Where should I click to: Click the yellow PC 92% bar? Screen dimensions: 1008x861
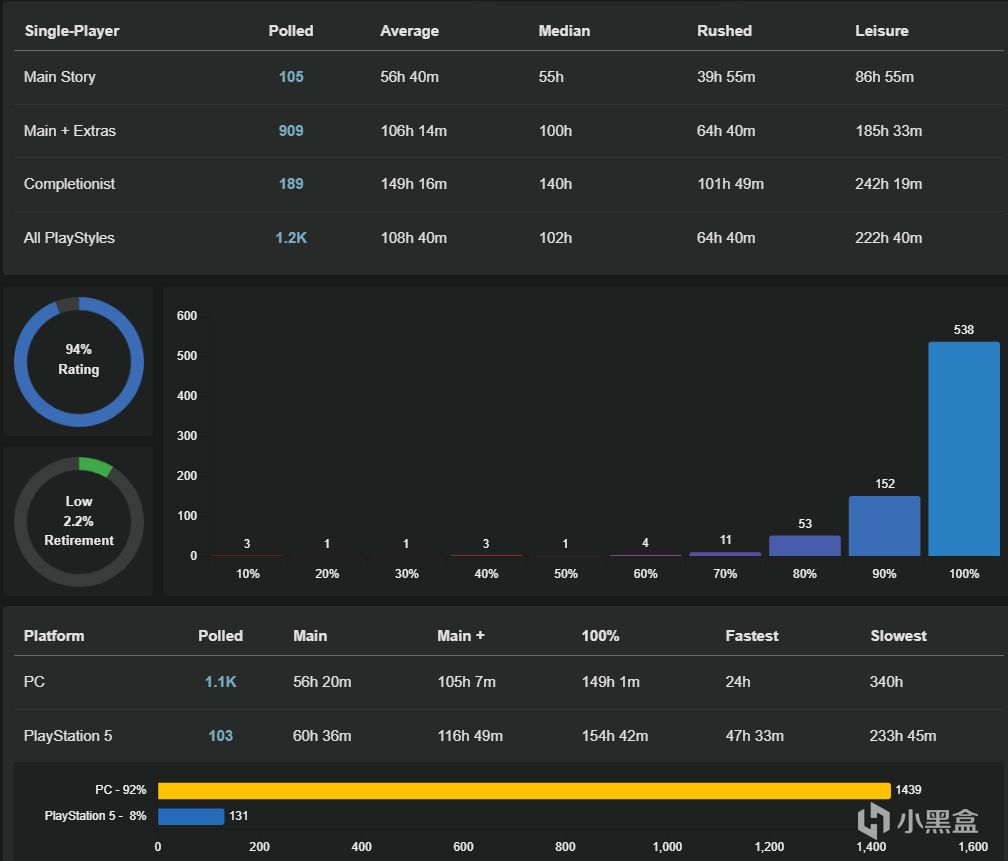(524, 790)
